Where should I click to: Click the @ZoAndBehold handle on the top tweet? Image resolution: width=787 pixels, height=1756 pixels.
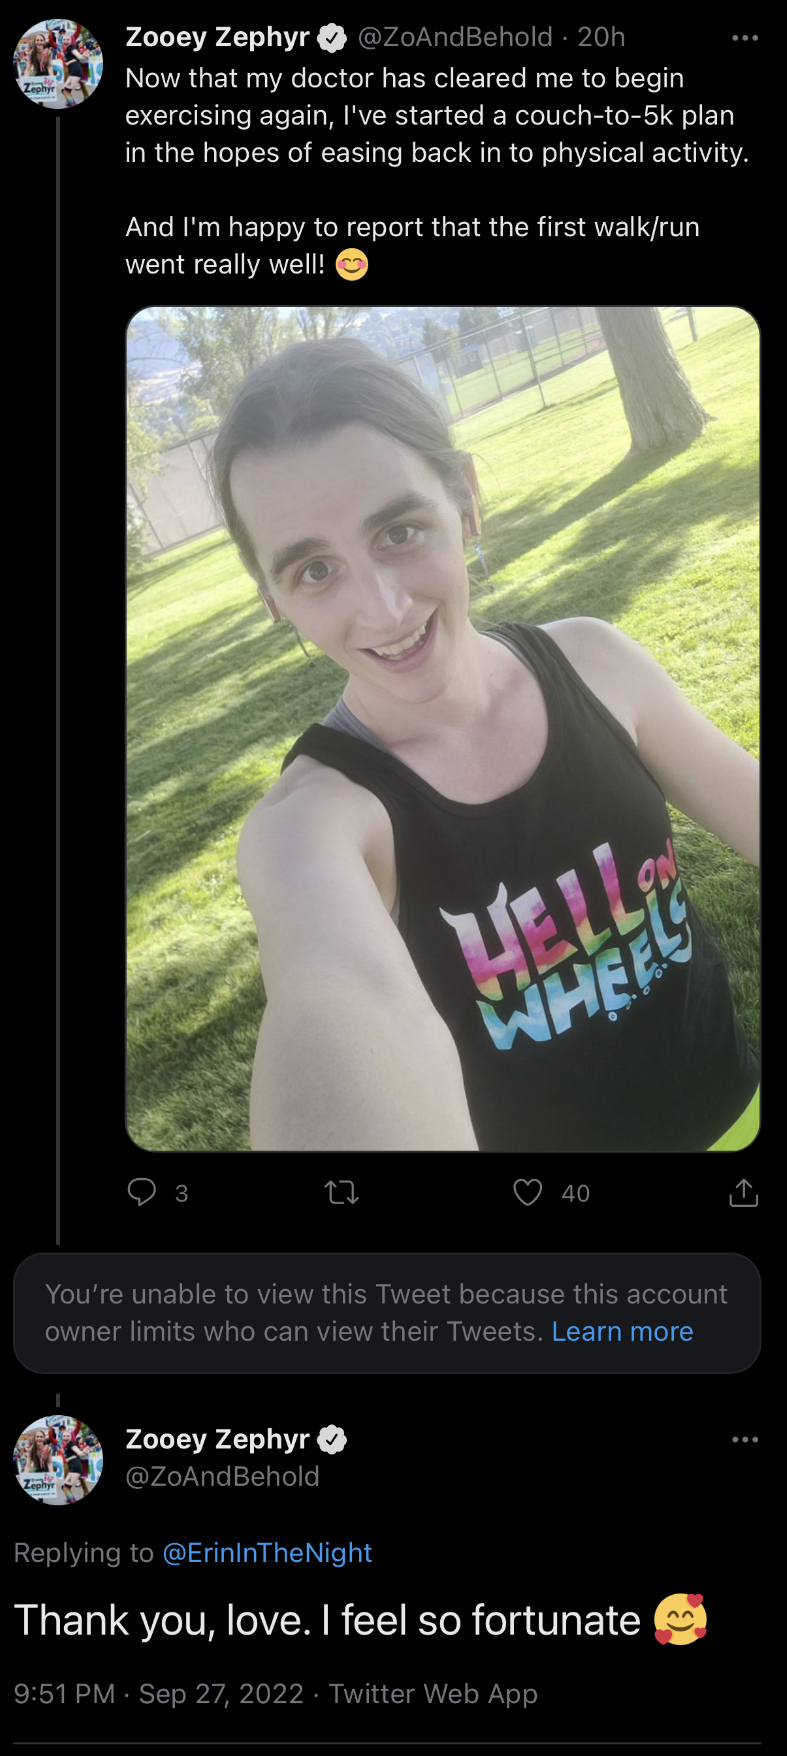click(x=455, y=37)
